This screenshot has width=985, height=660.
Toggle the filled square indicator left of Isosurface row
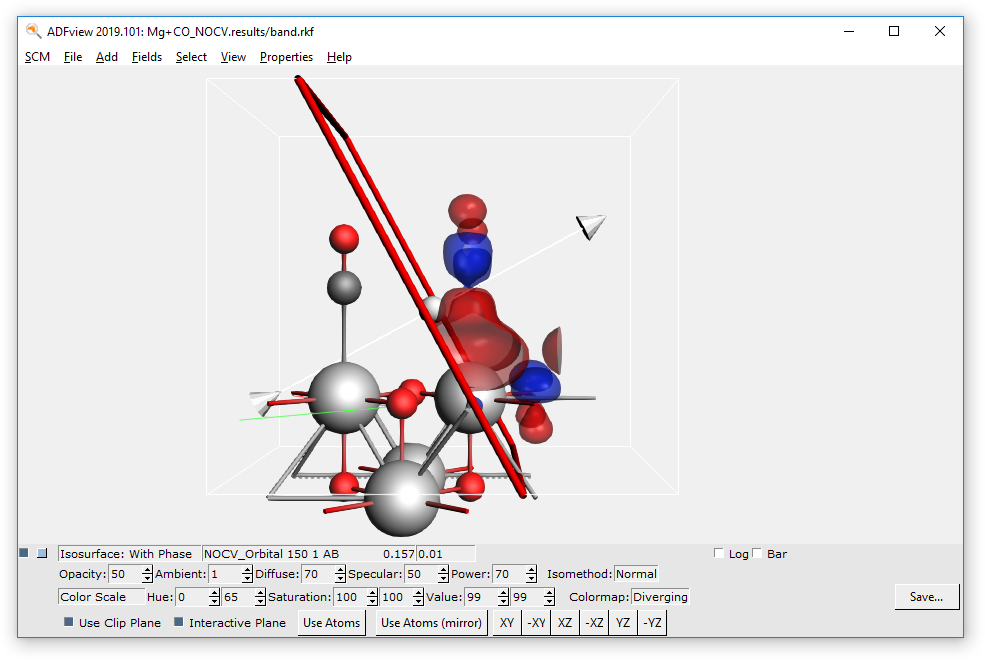22,552
